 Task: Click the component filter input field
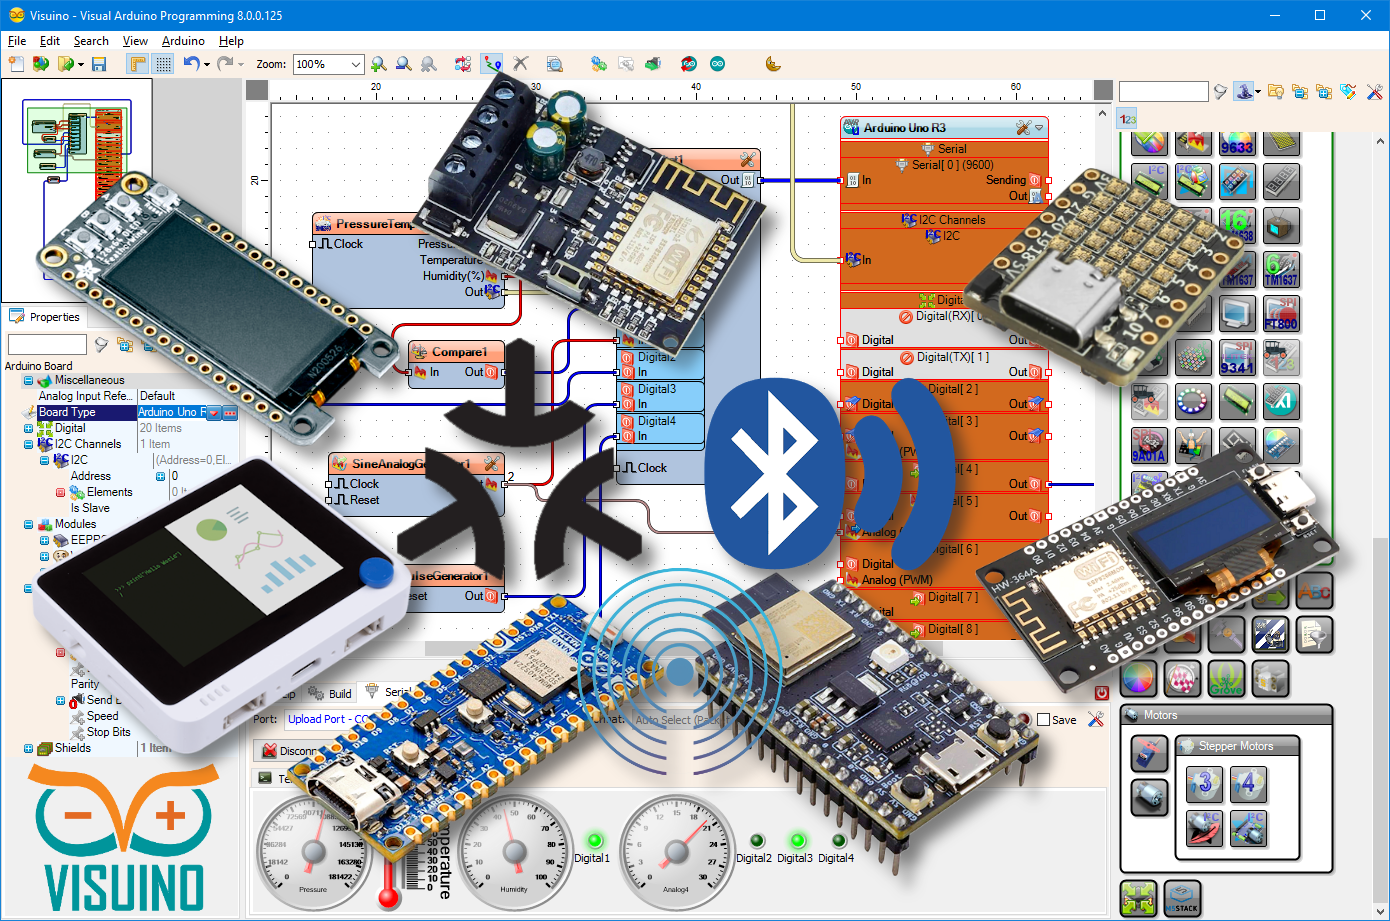[x=1162, y=90]
